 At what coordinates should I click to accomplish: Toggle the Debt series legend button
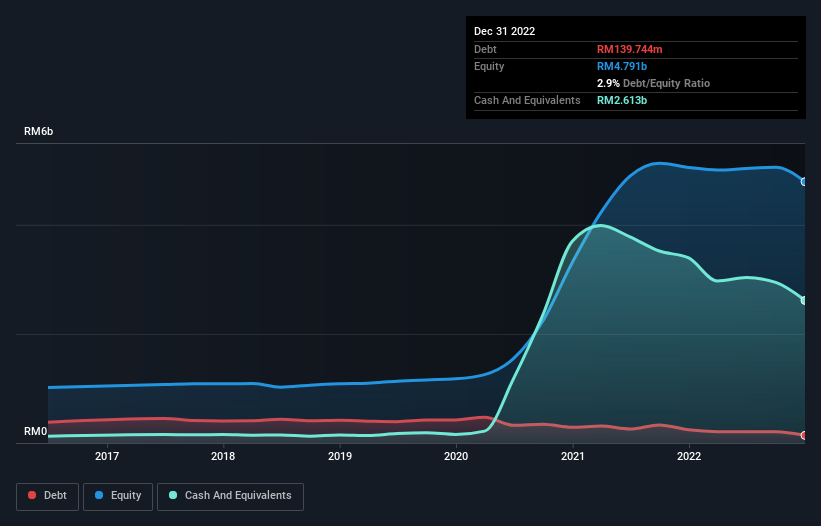pyautogui.click(x=48, y=496)
